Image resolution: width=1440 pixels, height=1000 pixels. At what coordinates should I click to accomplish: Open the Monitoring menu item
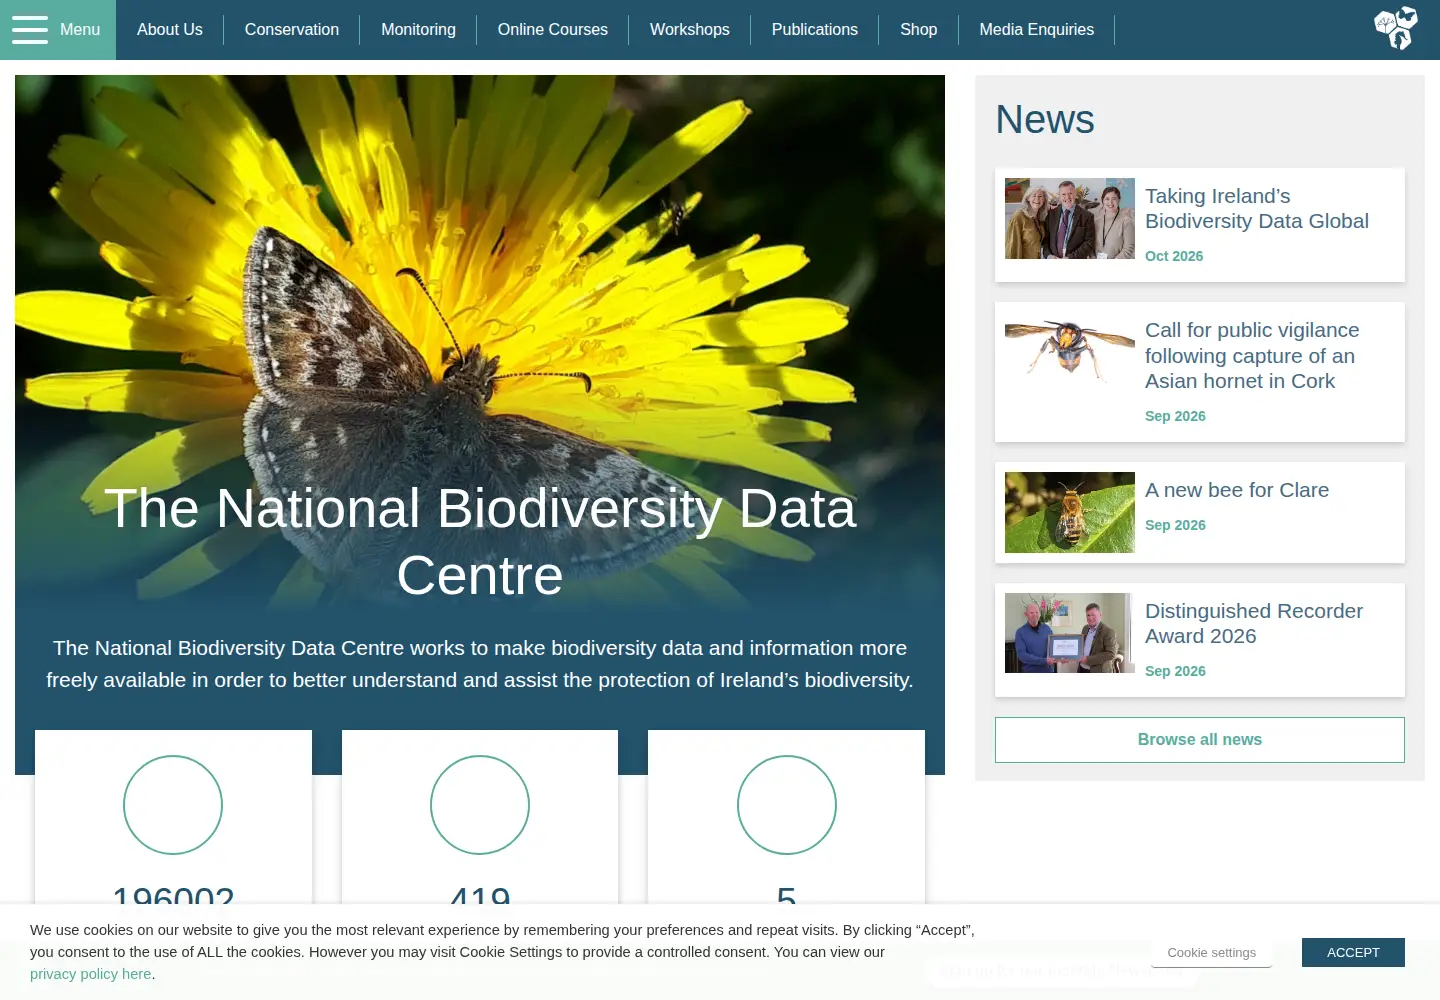click(x=418, y=30)
